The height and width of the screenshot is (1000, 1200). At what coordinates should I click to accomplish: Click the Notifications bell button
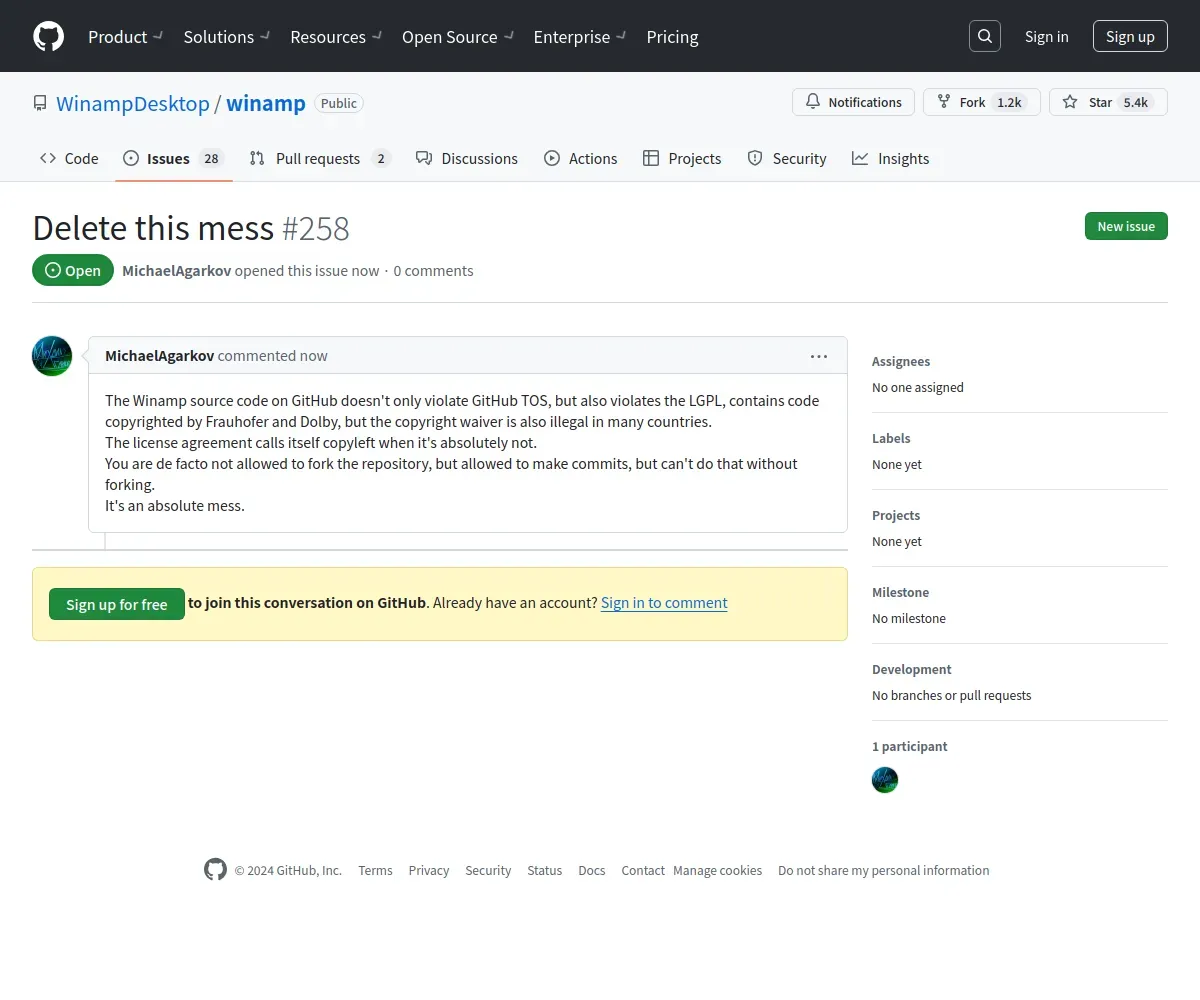pyautogui.click(x=853, y=102)
